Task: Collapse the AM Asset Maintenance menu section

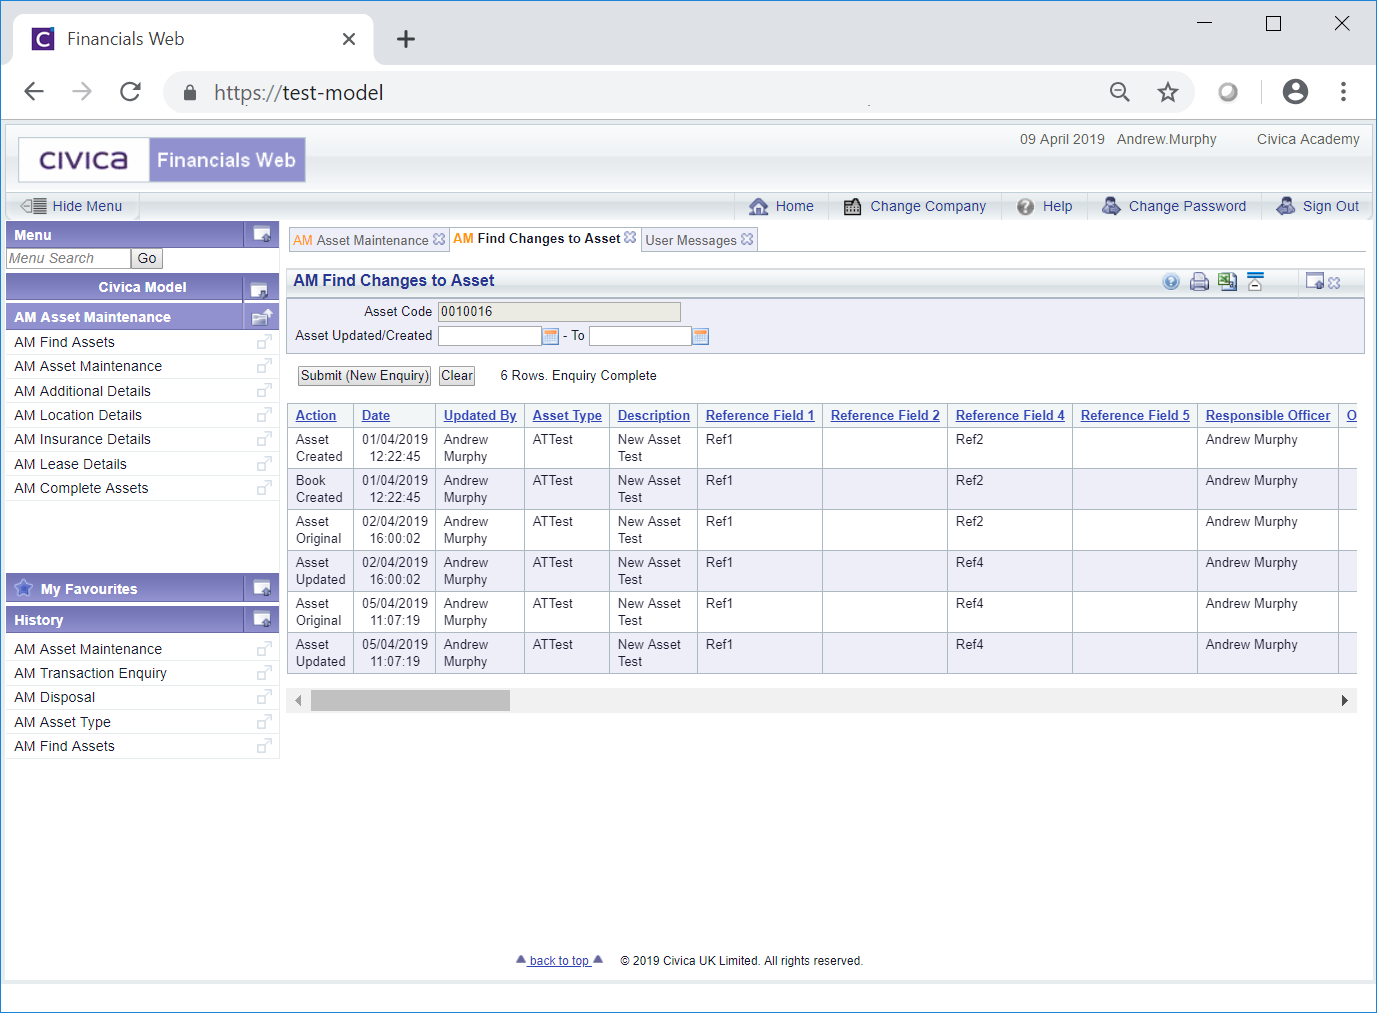Action: [262, 317]
